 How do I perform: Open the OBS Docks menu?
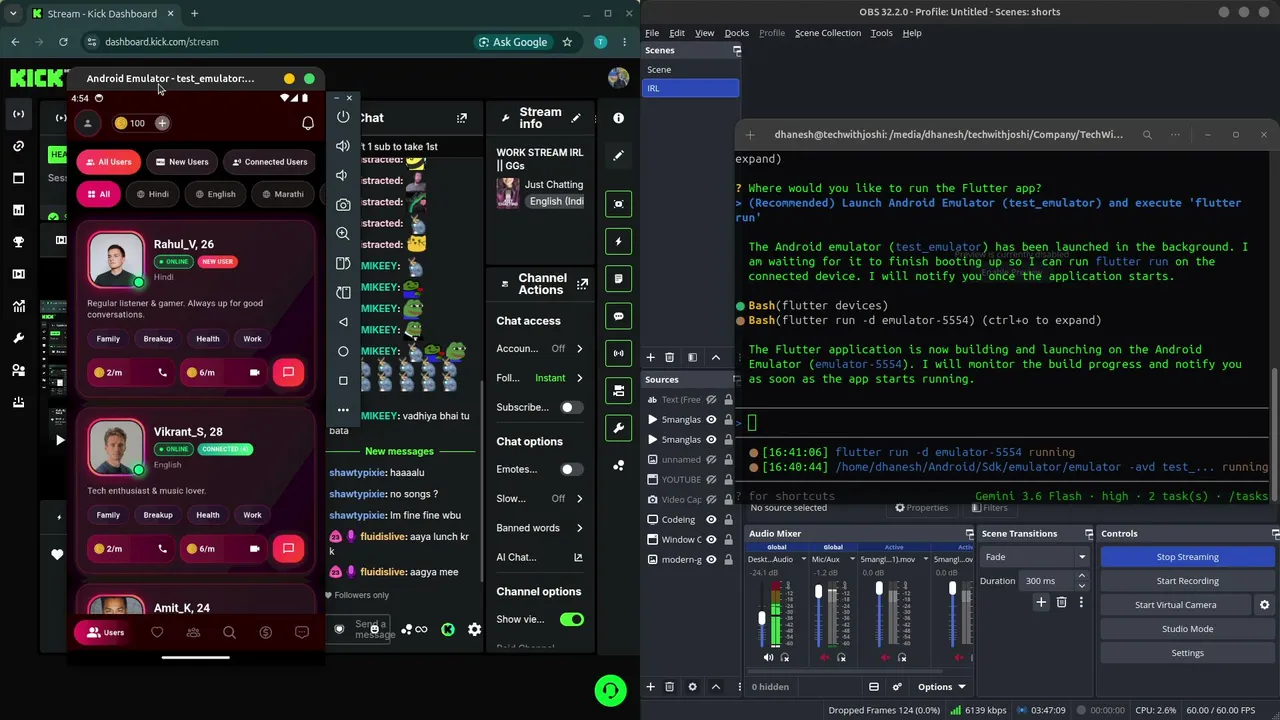tap(737, 33)
